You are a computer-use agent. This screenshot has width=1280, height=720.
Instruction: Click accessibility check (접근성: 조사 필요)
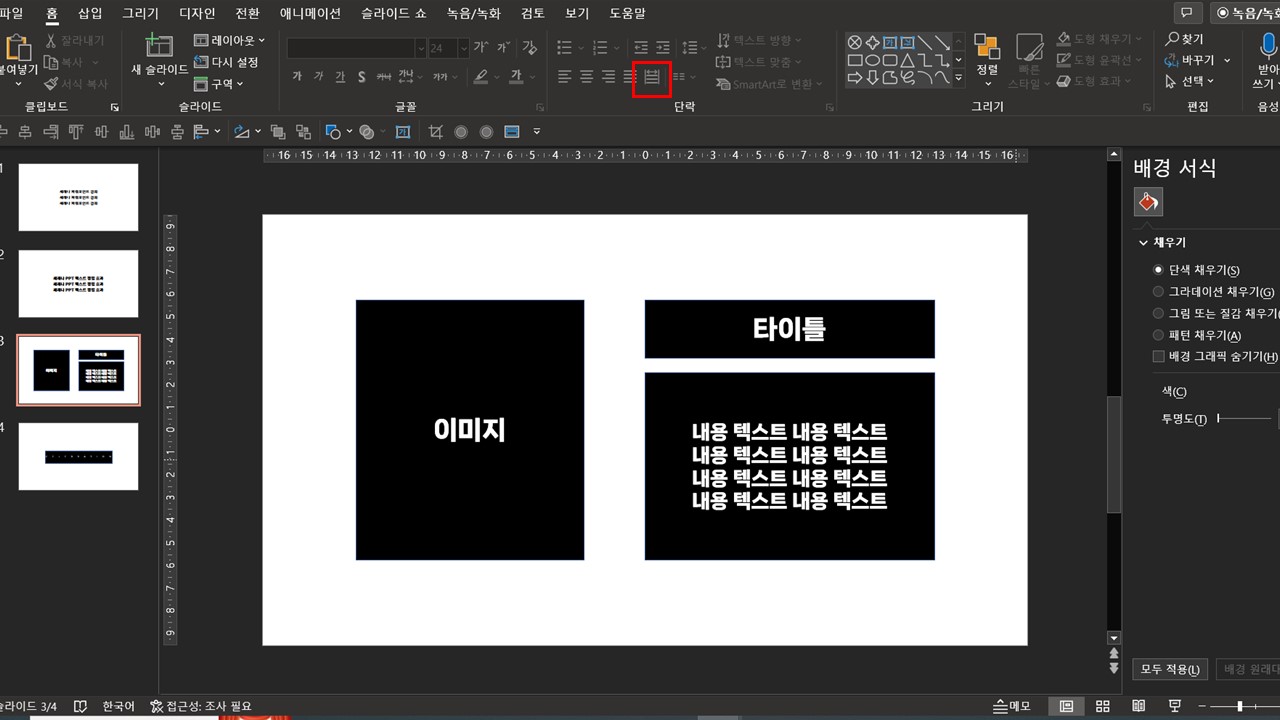(x=201, y=706)
